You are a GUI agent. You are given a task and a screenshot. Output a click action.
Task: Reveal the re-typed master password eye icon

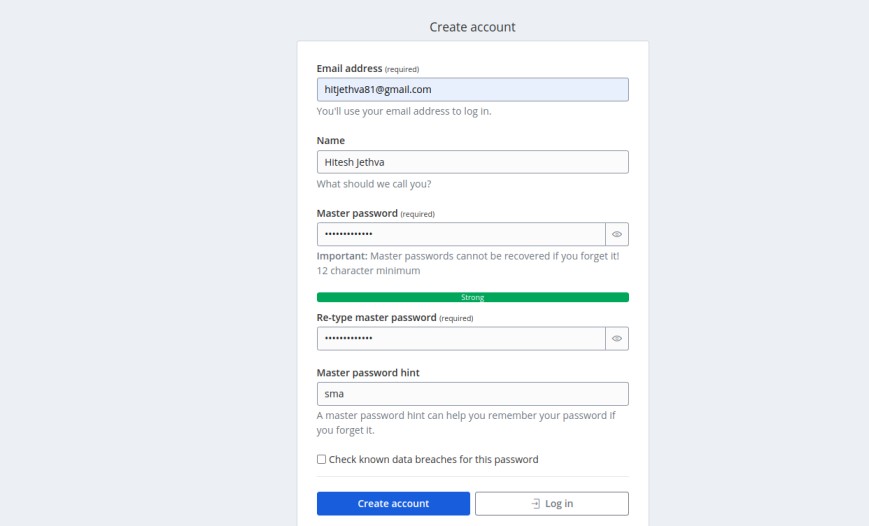(617, 339)
